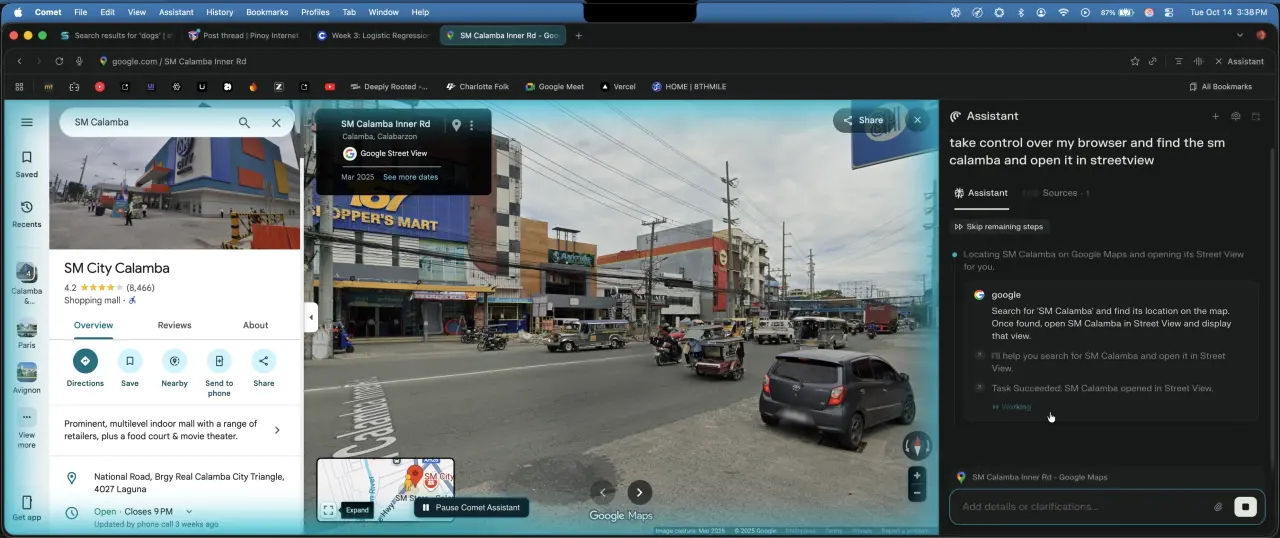
Task: Click the attachment paperclip icon
Action: (1218, 507)
